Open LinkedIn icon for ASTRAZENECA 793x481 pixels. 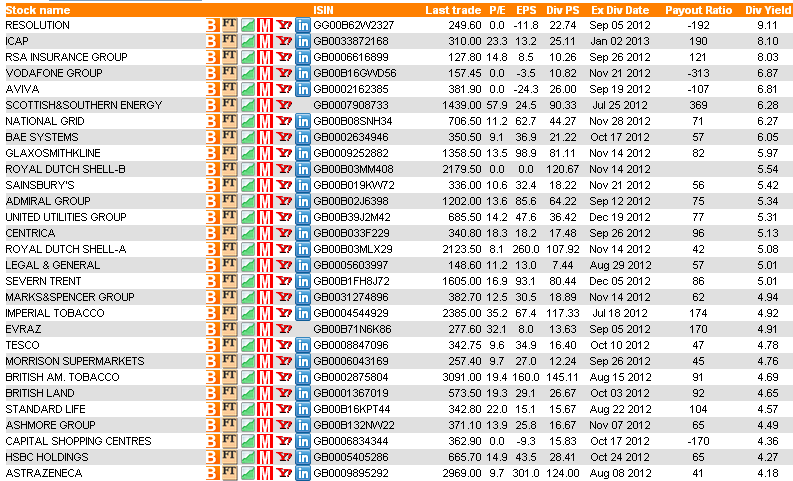point(302,473)
